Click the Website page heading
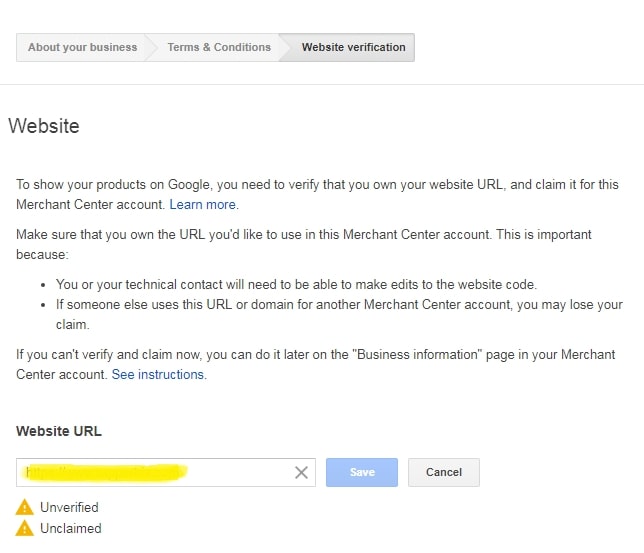Image resolution: width=644 pixels, height=553 pixels. click(x=43, y=126)
